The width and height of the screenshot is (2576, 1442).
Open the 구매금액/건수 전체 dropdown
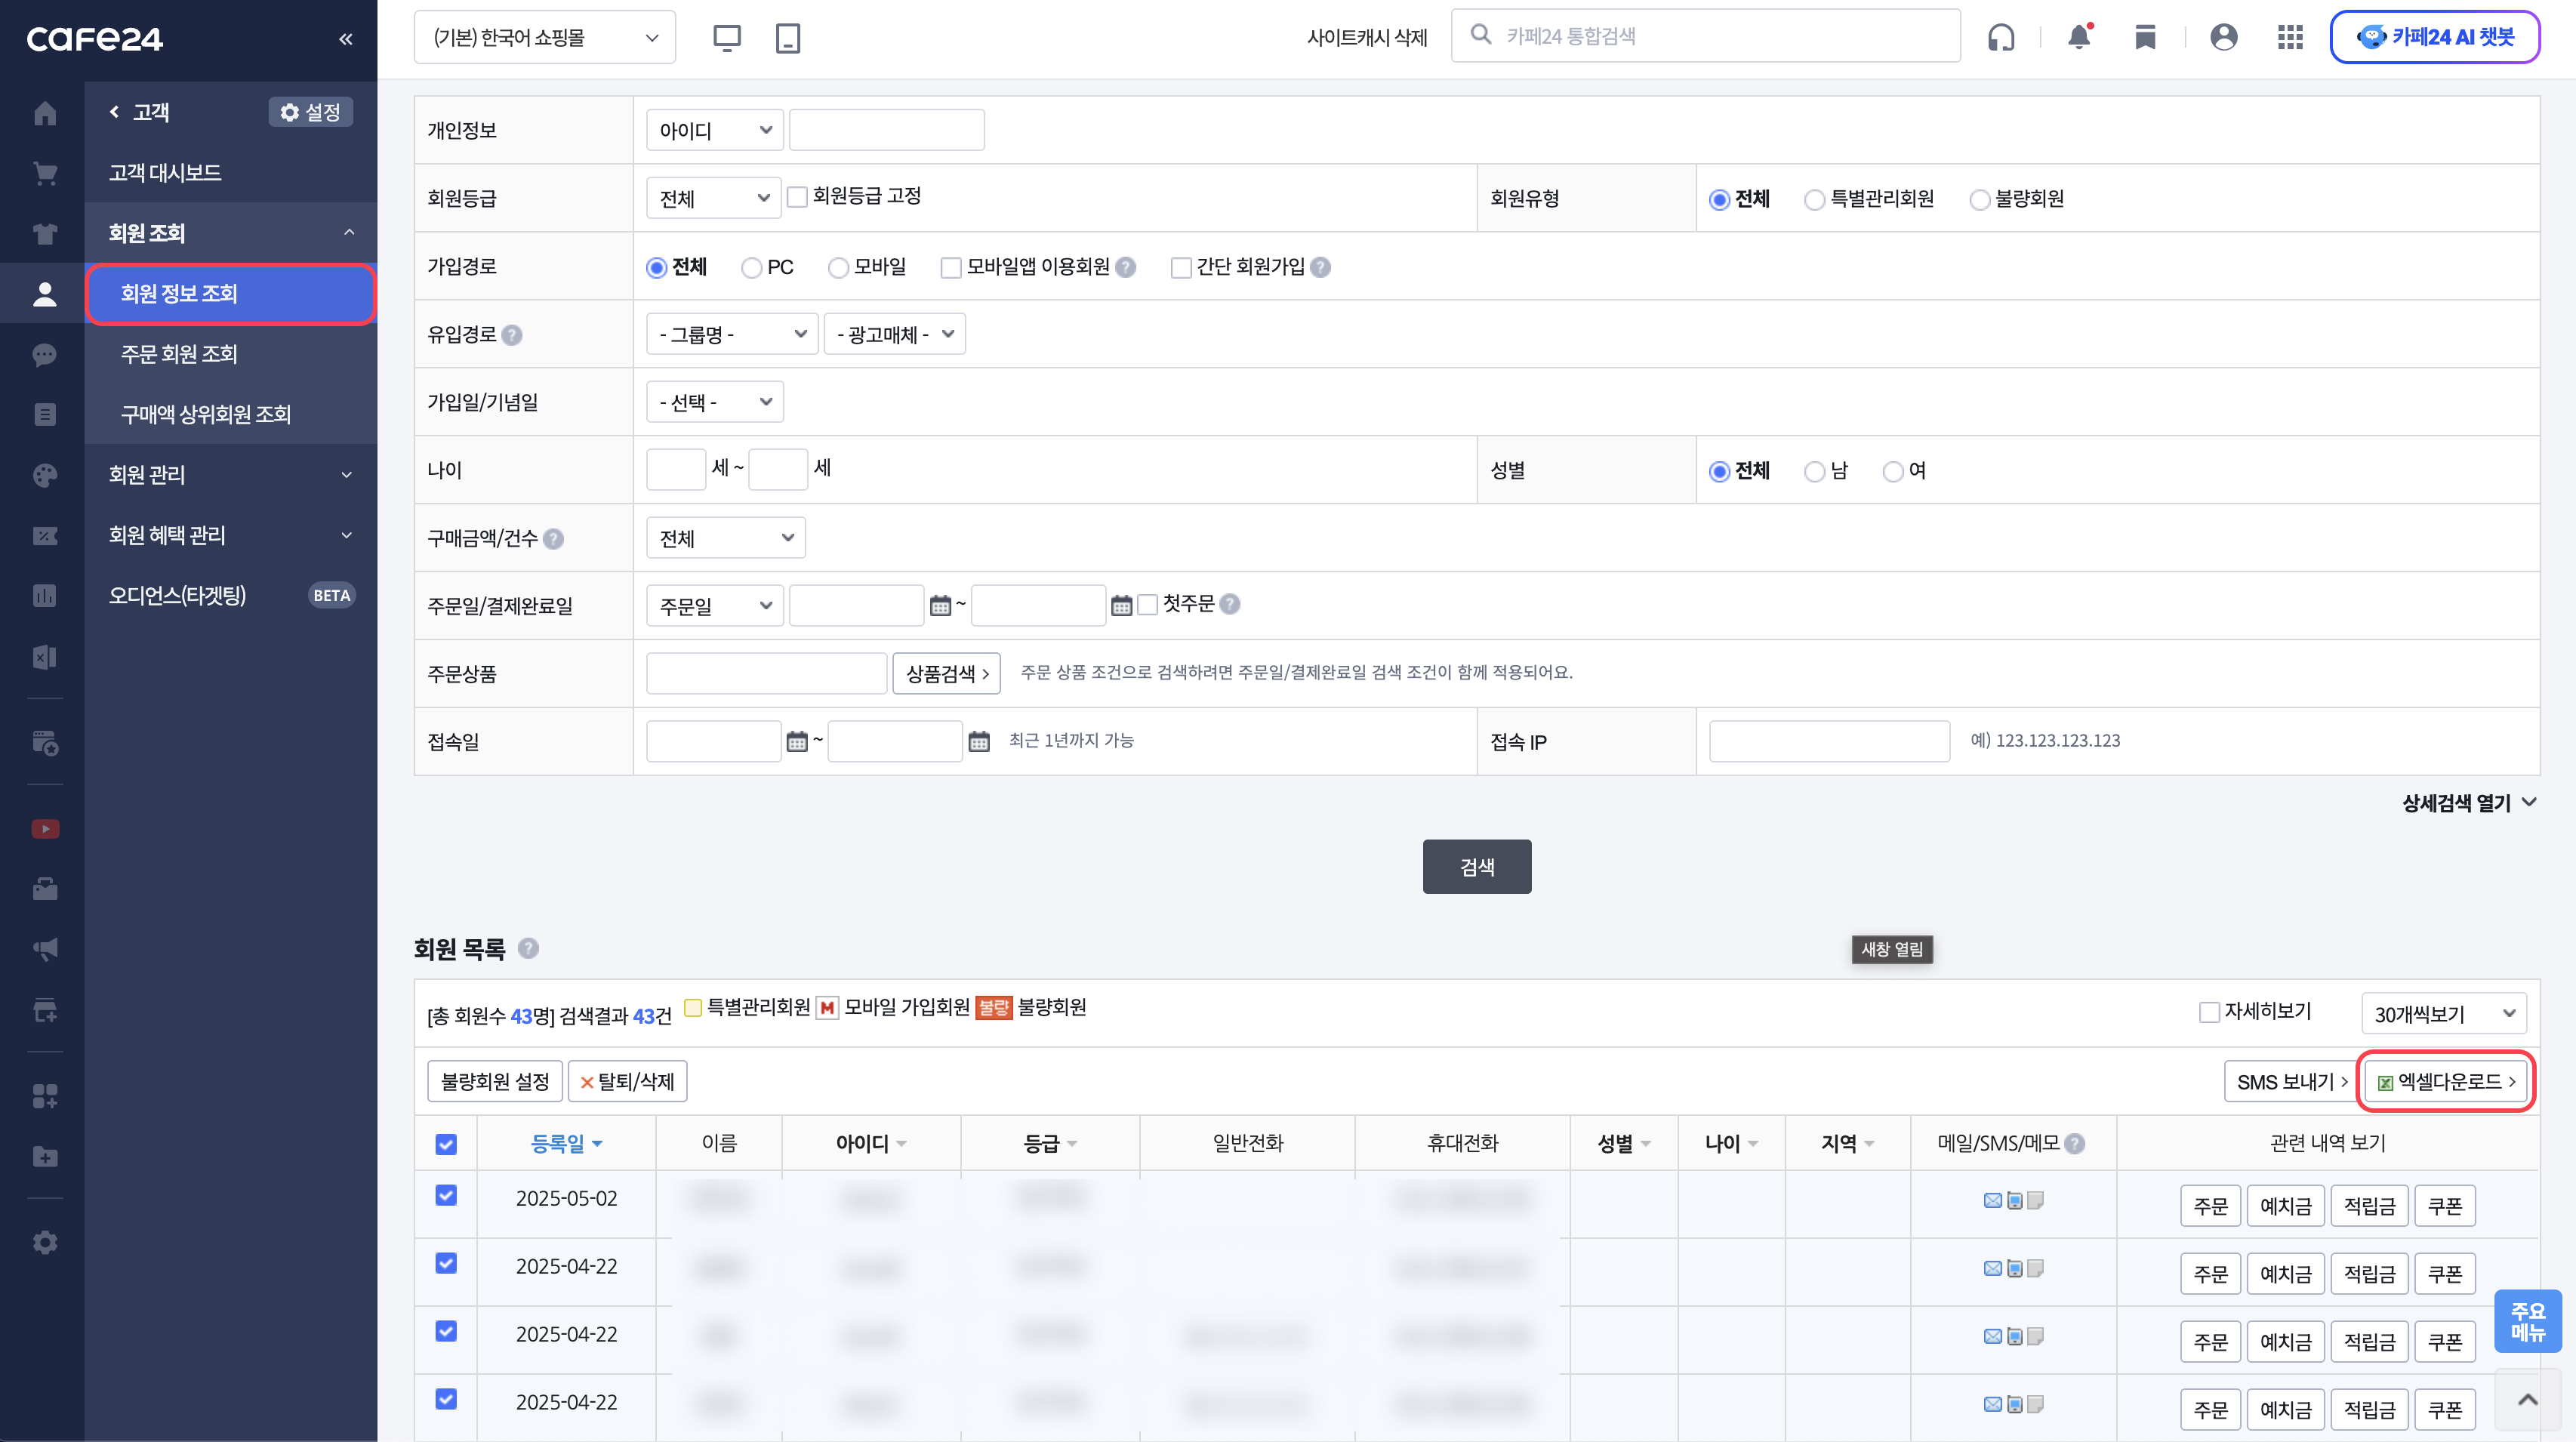coord(725,538)
